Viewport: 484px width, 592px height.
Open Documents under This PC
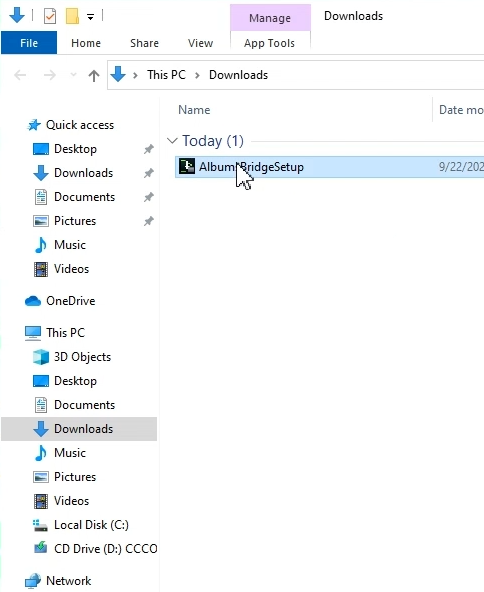pyautogui.click(x=85, y=405)
